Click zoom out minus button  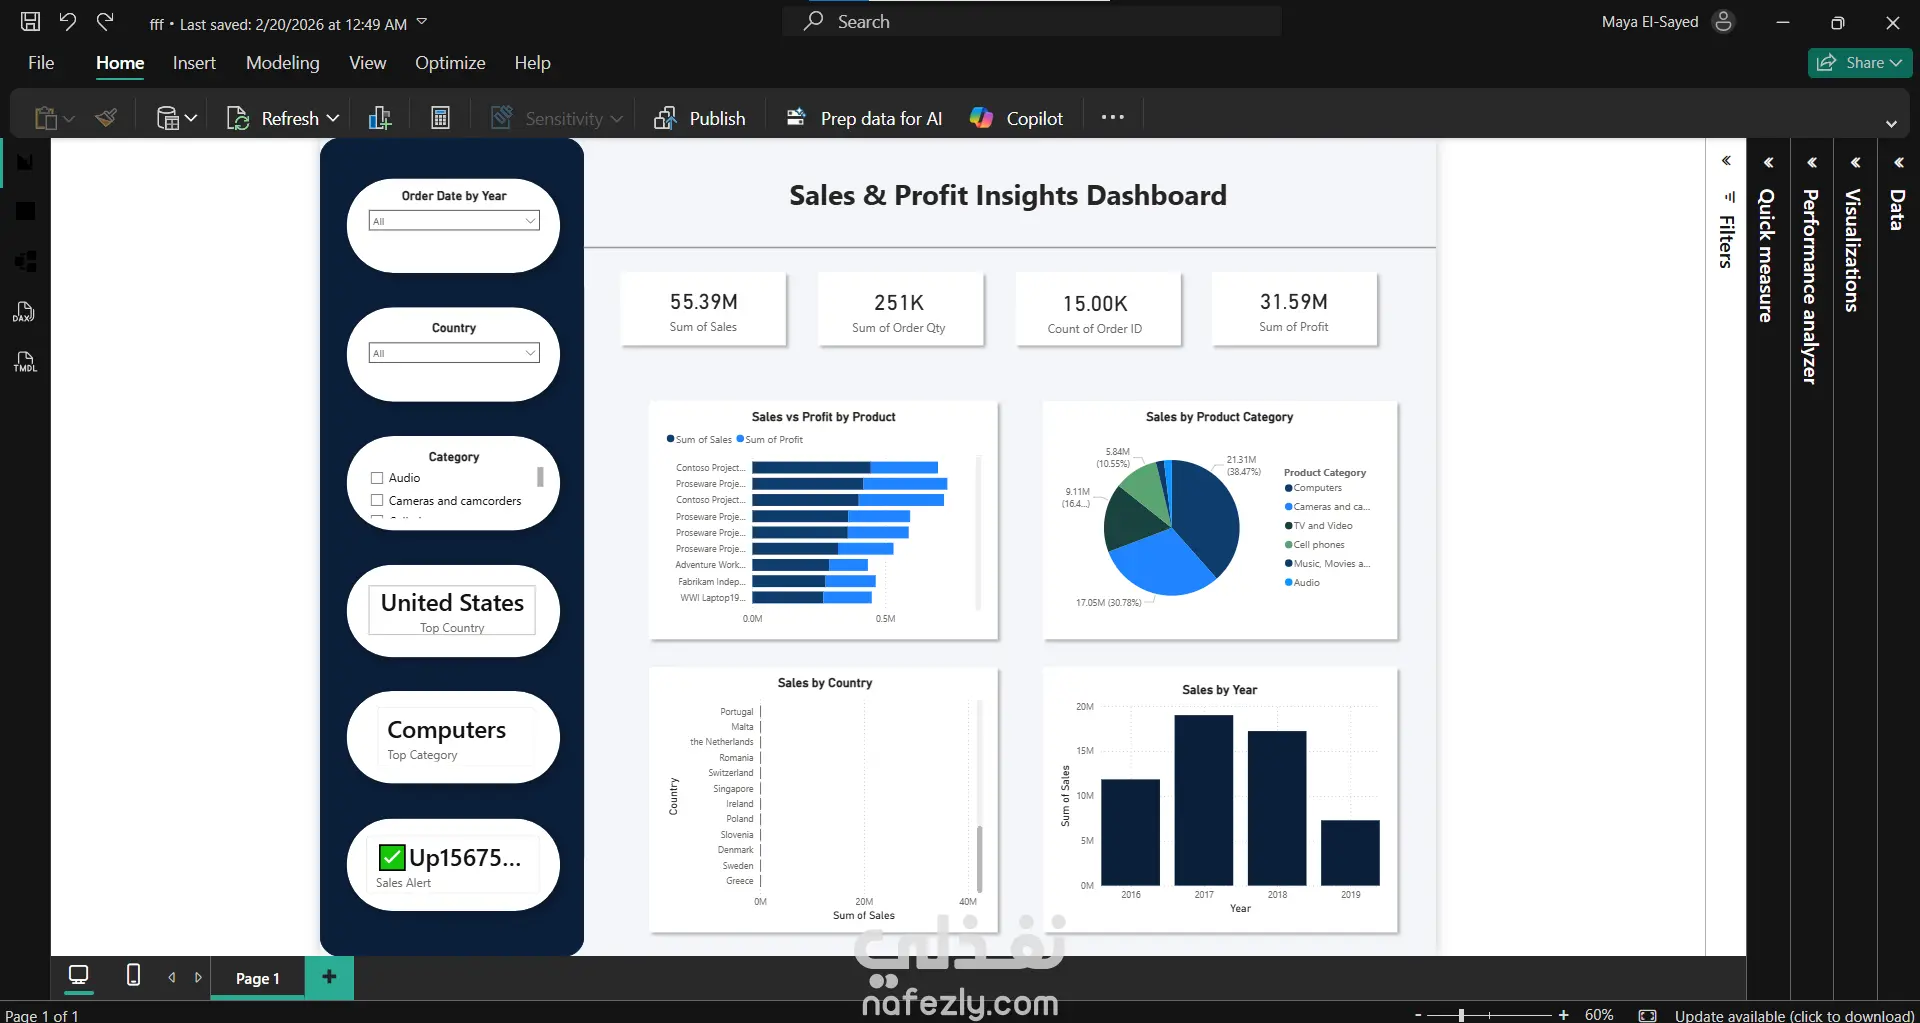[1418, 1015]
